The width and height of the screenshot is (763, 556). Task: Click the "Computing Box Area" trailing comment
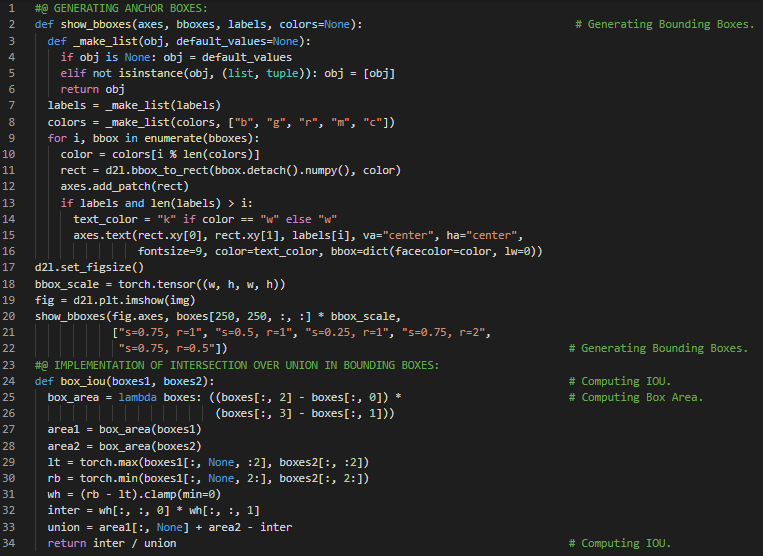[x=642, y=398]
